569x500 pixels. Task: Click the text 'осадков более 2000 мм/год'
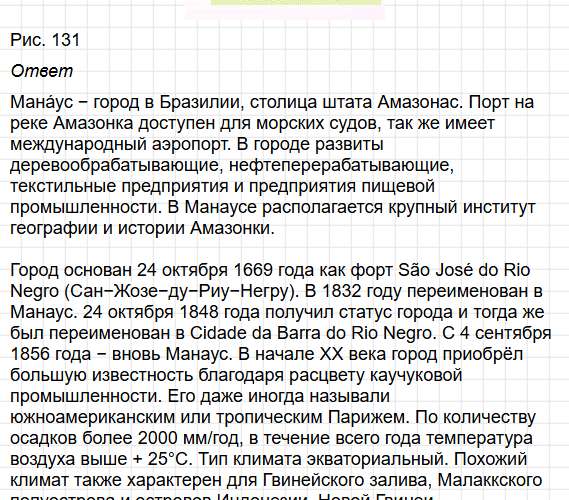point(125,438)
